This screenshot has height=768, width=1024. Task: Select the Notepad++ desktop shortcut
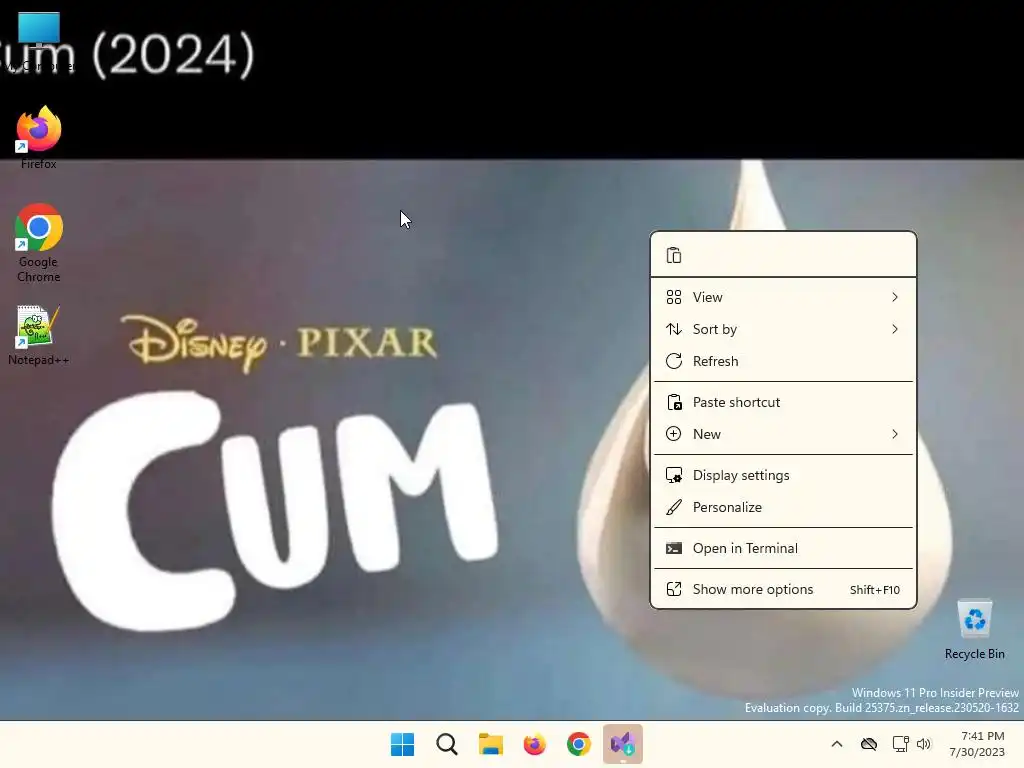[x=38, y=335]
